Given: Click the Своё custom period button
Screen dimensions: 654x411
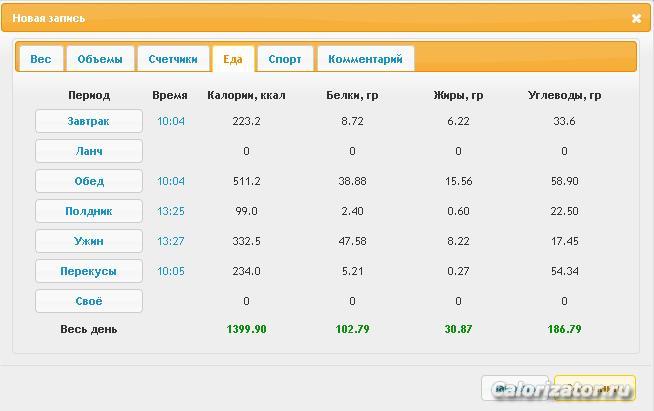Looking at the screenshot, I should pyautogui.click(x=89, y=301).
